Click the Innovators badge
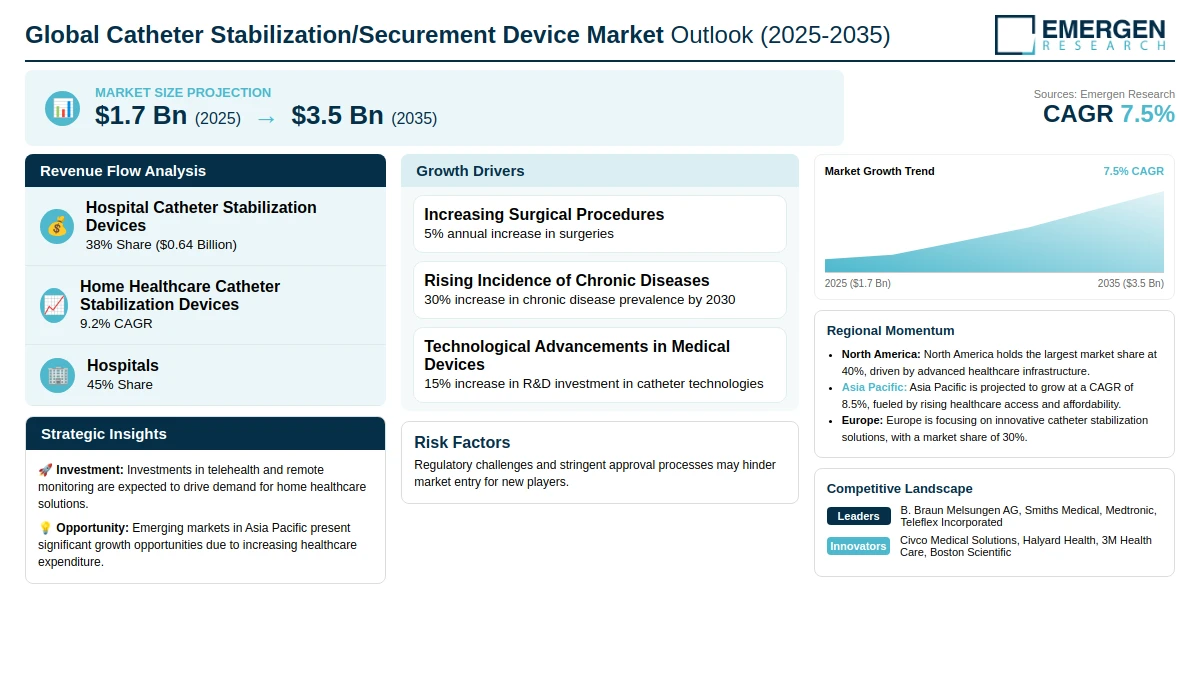 858,546
